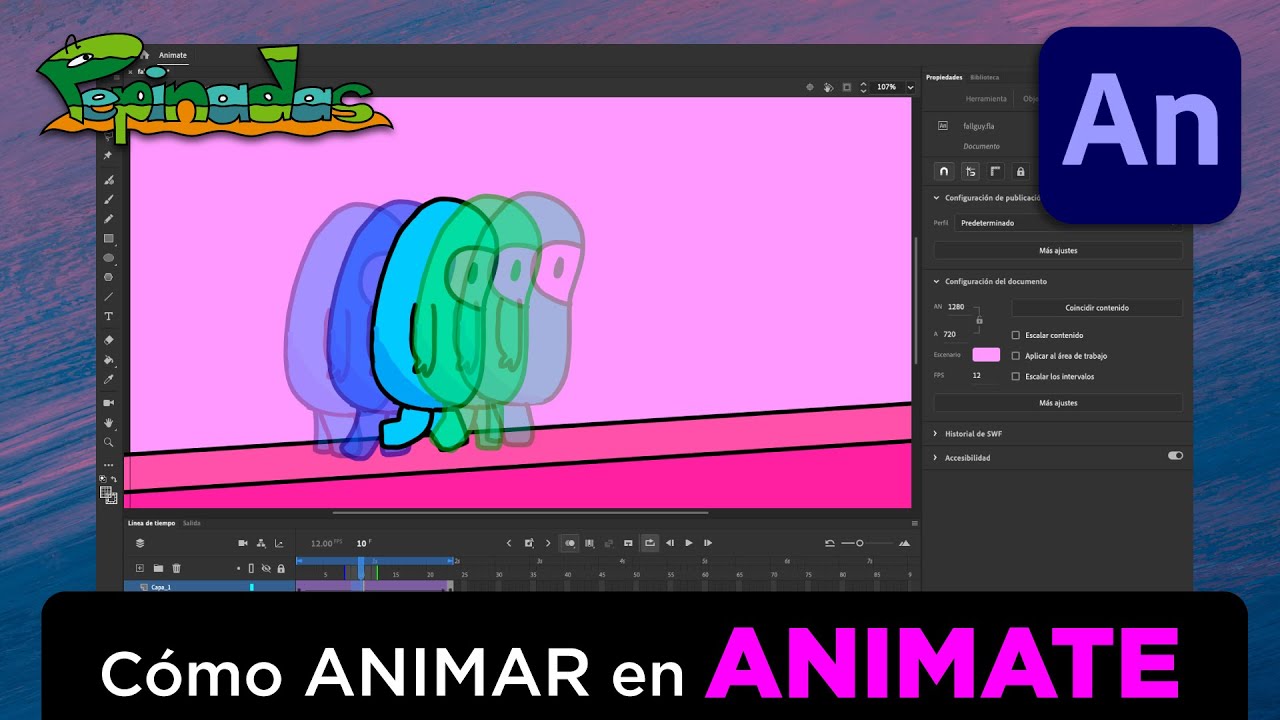This screenshot has height=720, width=1280.
Task: Click the Animate home tab
Action: point(173,55)
